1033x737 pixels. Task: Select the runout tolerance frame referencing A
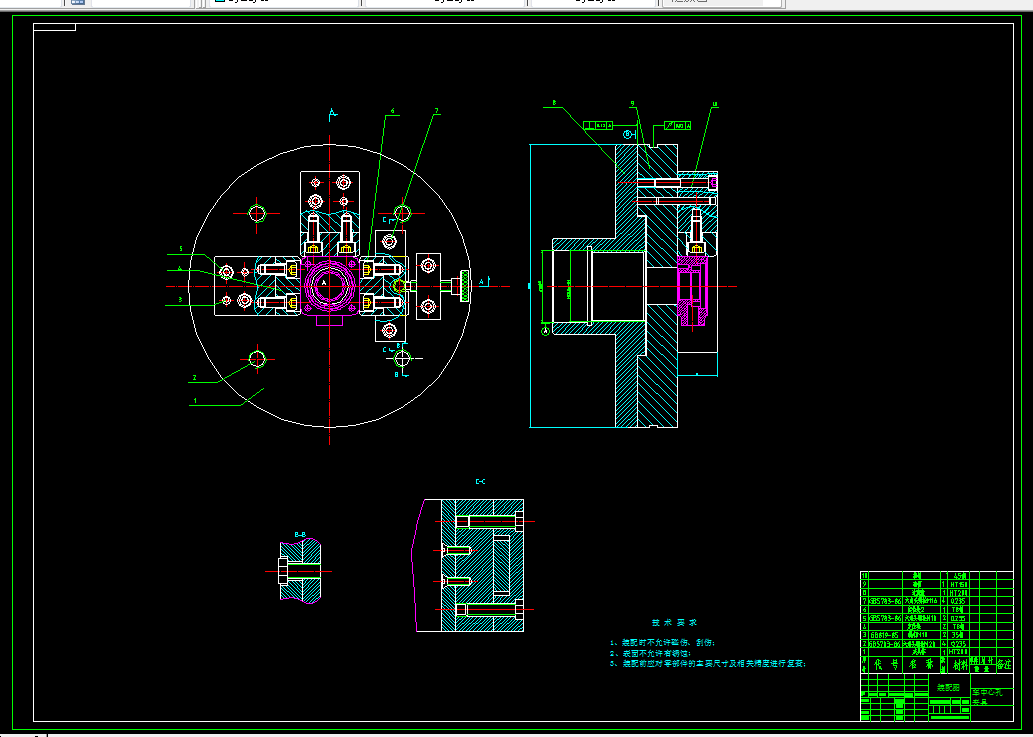point(677,125)
